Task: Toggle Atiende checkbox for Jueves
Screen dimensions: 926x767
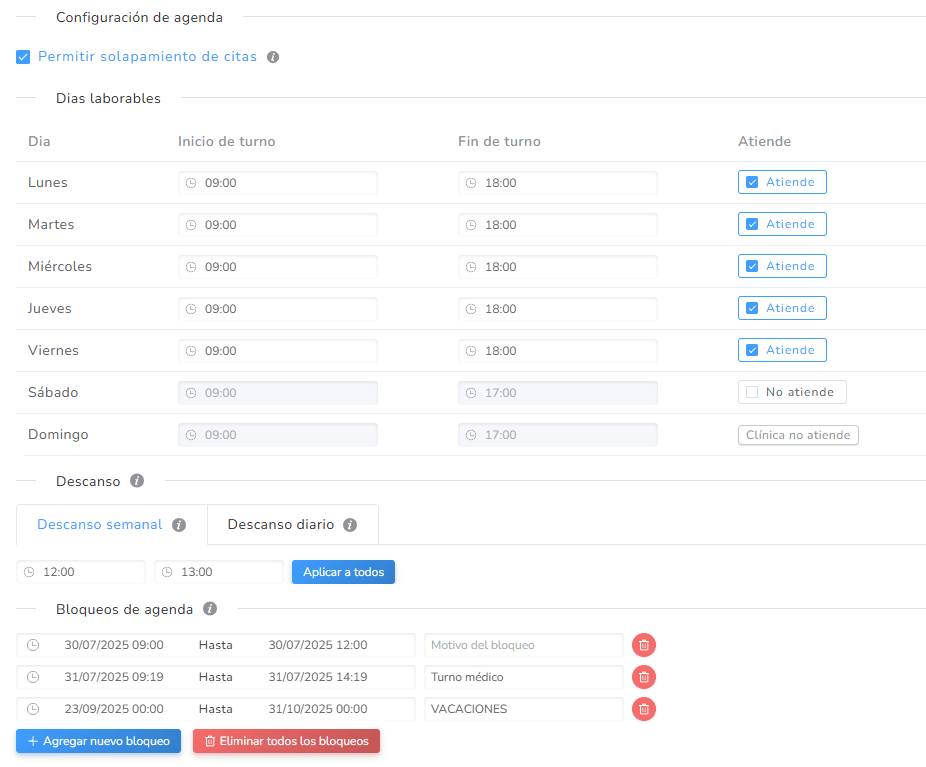Action: coord(752,308)
